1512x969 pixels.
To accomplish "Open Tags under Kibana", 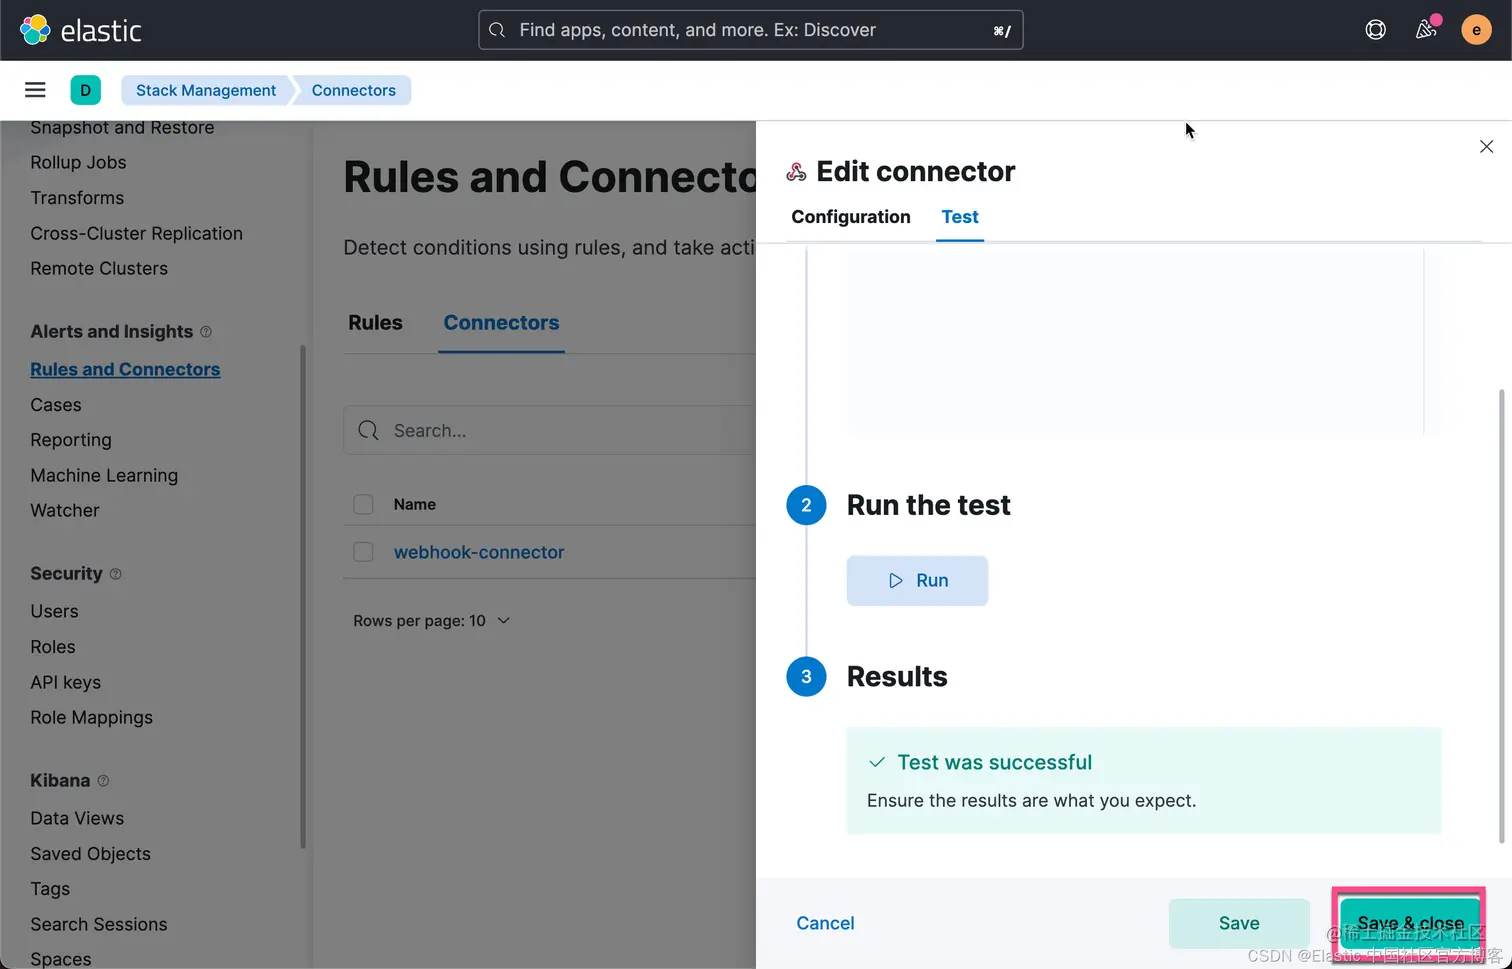I will pos(50,889).
